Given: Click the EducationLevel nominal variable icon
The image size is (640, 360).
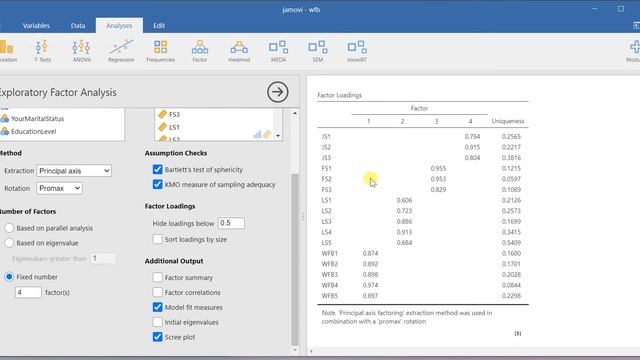Looking at the screenshot, I should [4, 131].
